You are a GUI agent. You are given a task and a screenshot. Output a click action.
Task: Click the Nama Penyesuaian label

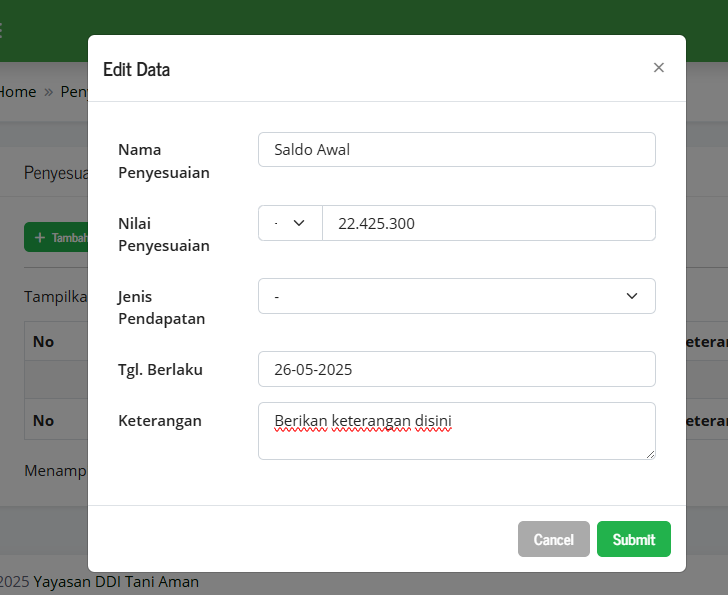[x=164, y=161]
